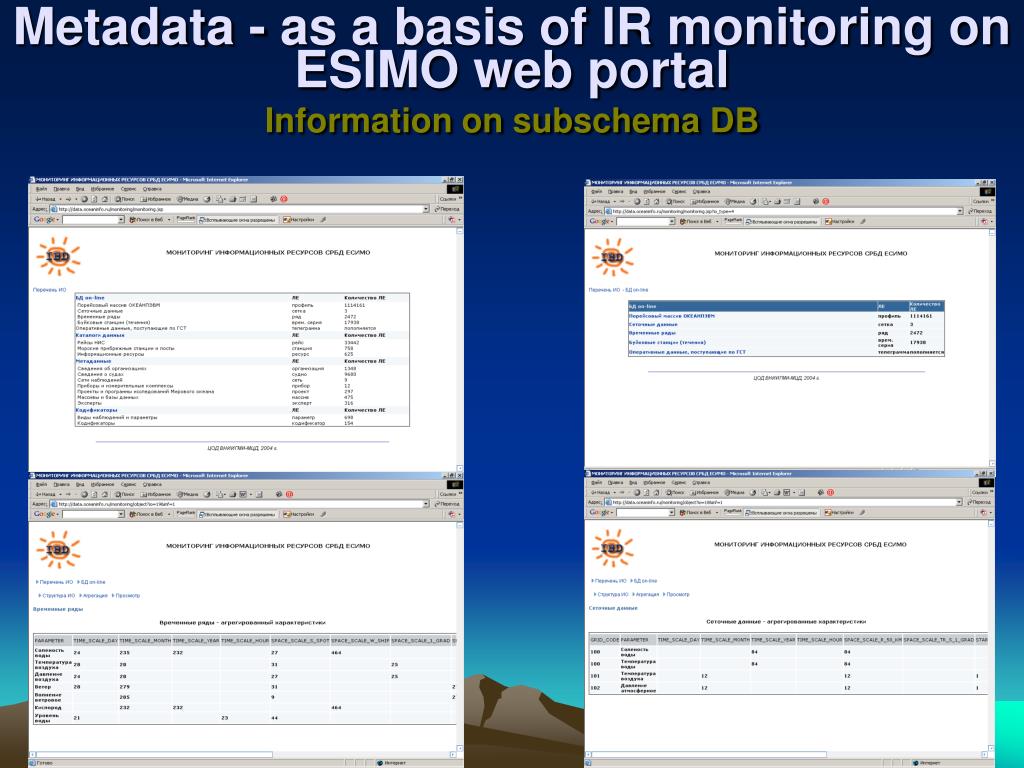Open address dropdown in Временные ряды window
The width and height of the screenshot is (1024, 768).
(426, 504)
